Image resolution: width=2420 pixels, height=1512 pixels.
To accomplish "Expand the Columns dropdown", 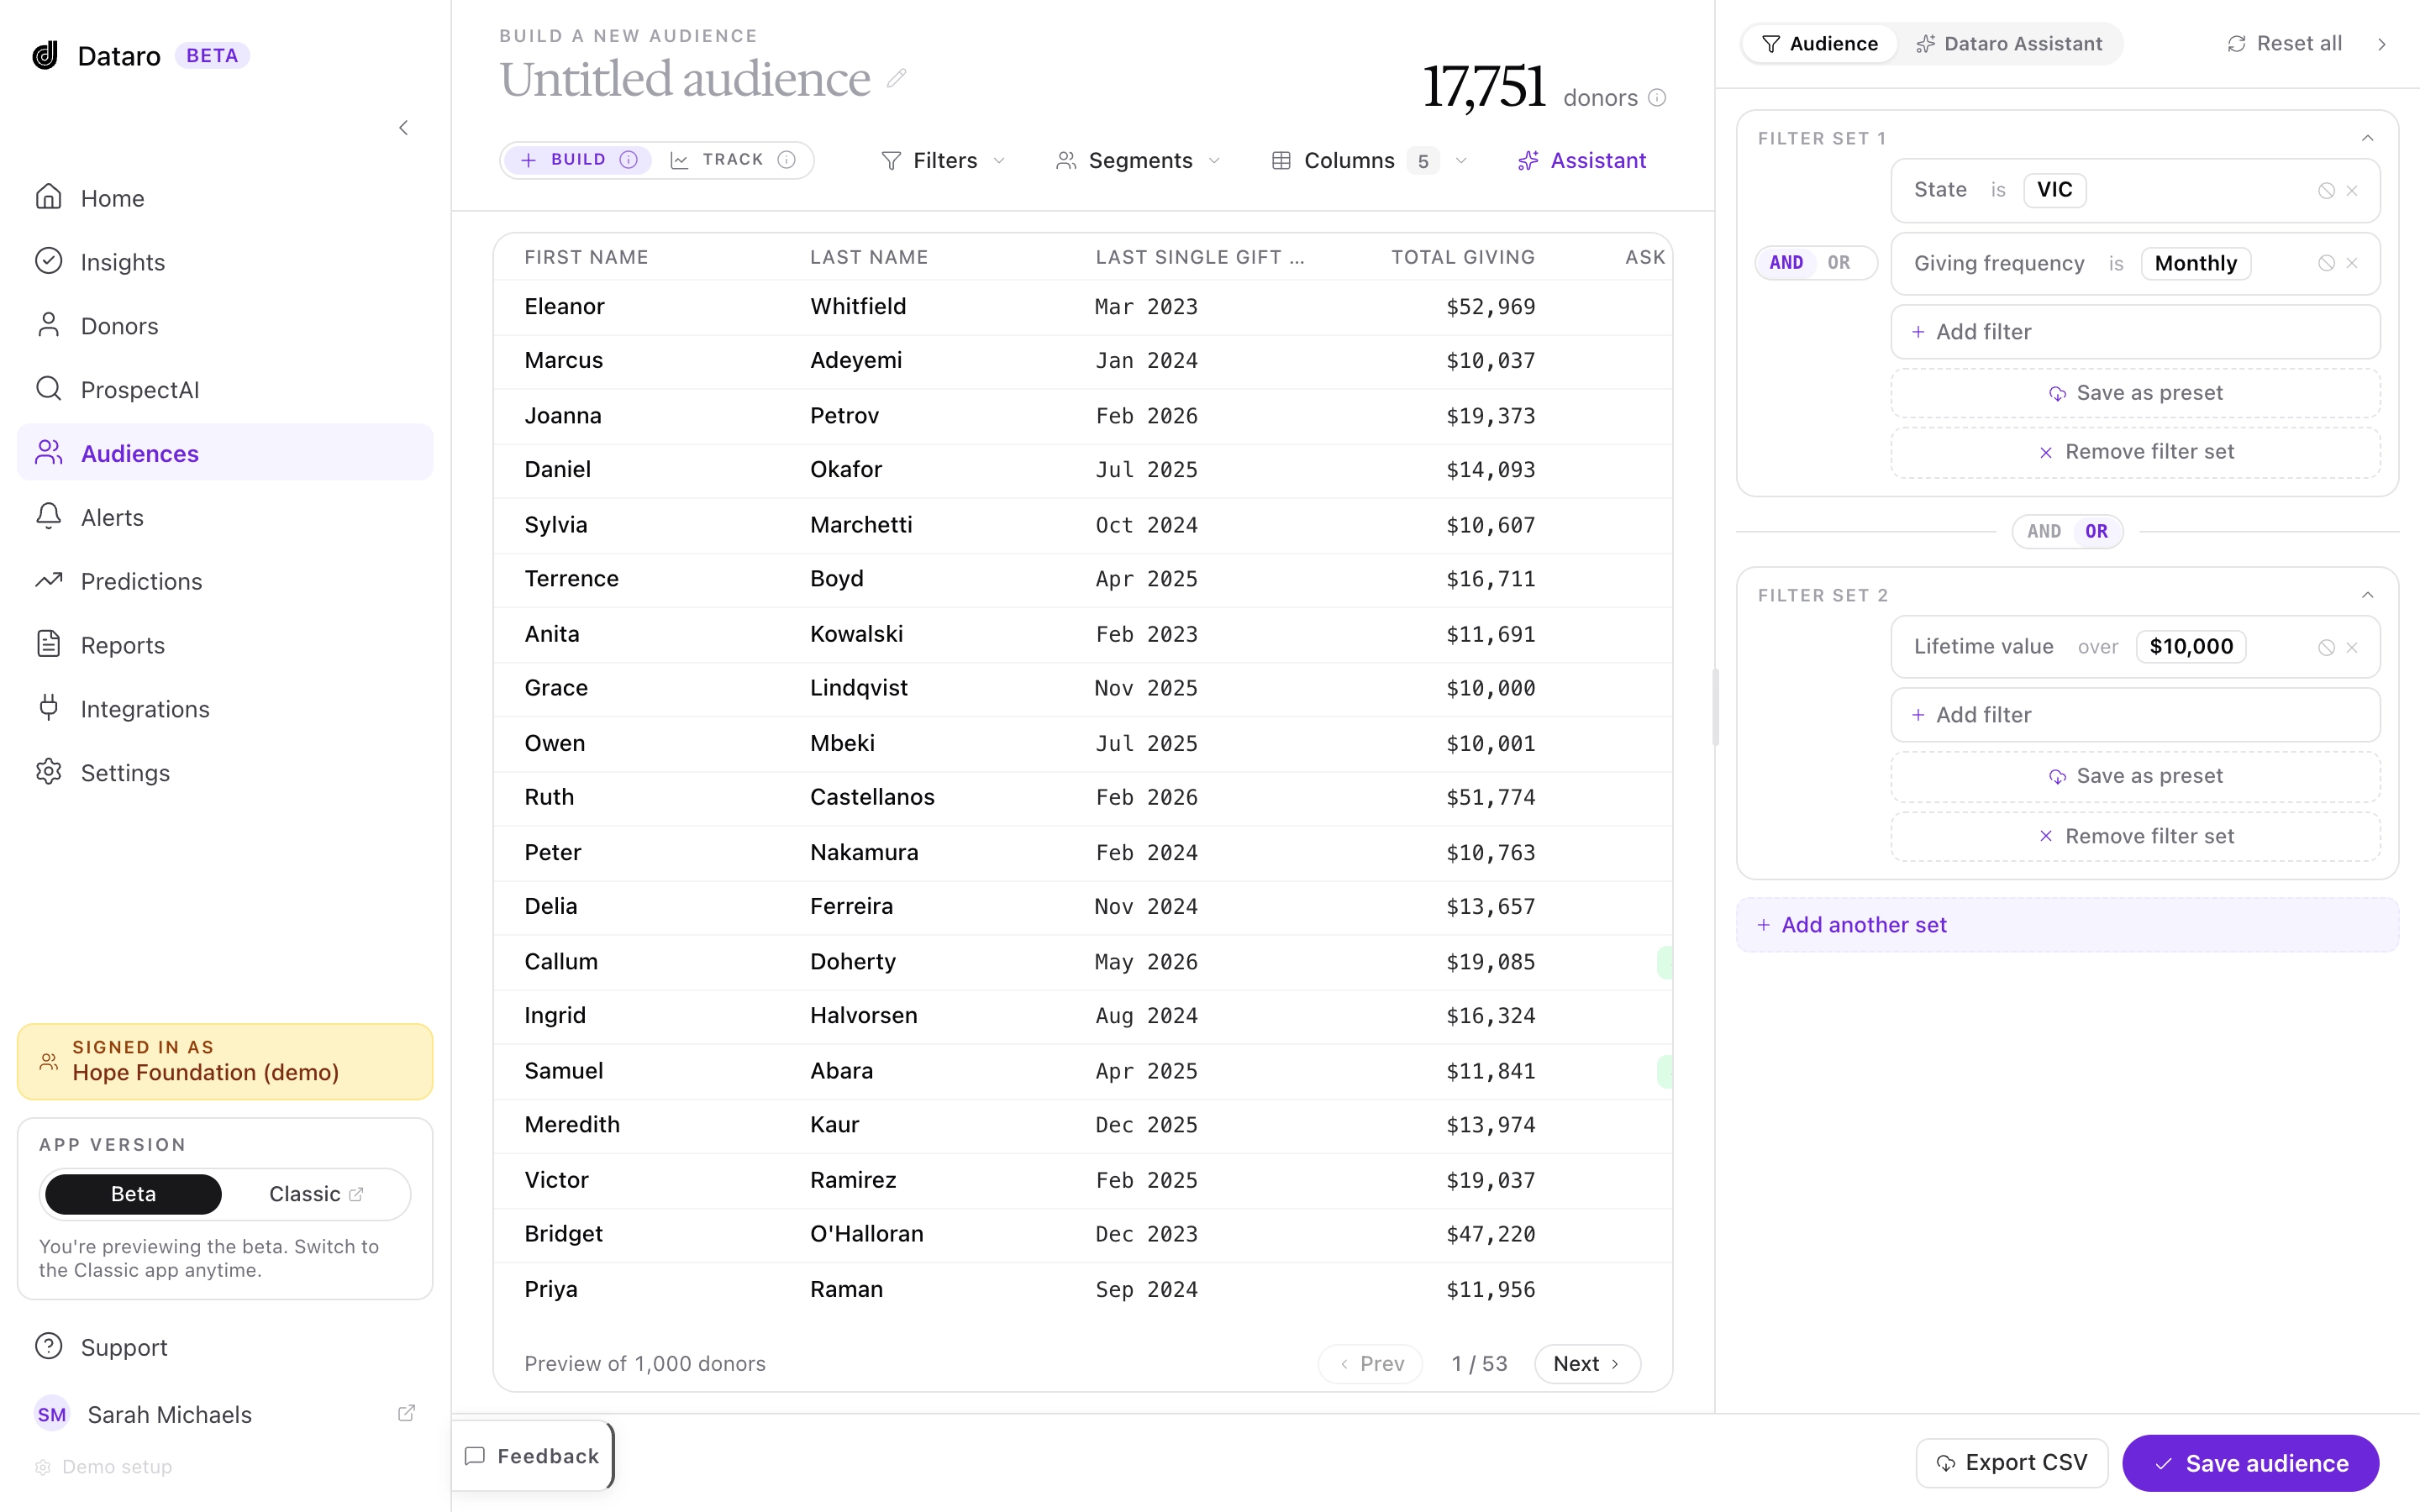I will 1368,160.
